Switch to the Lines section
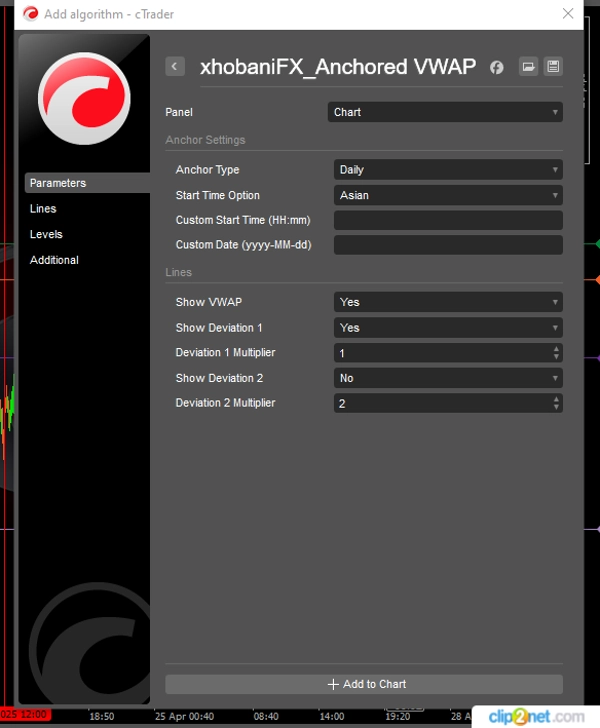 pyautogui.click(x=43, y=209)
